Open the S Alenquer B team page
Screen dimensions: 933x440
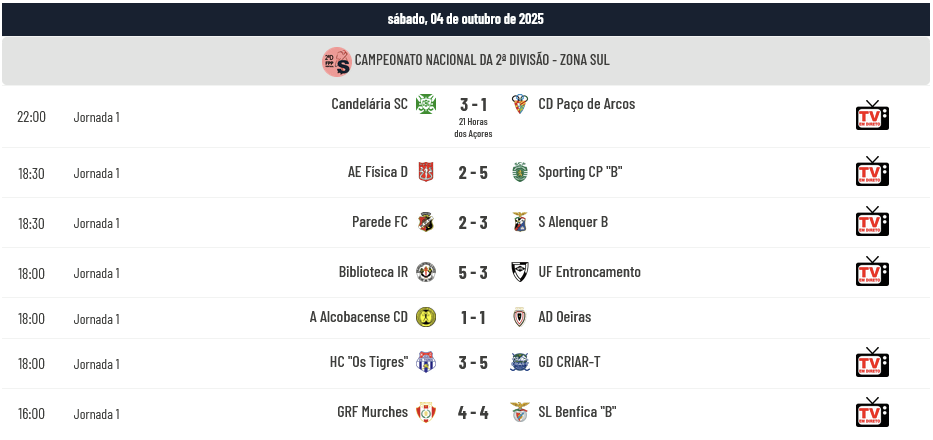[x=572, y=222]
